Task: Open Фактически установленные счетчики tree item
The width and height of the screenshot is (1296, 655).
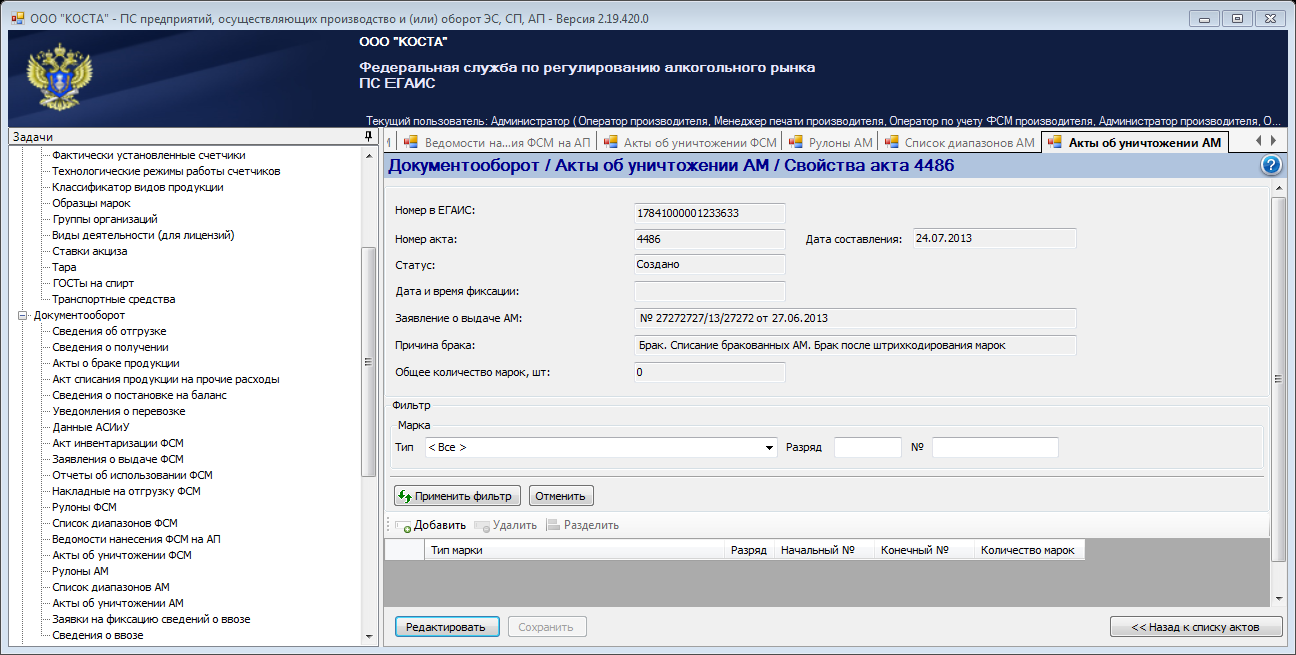Action: [x=149, y=155]
